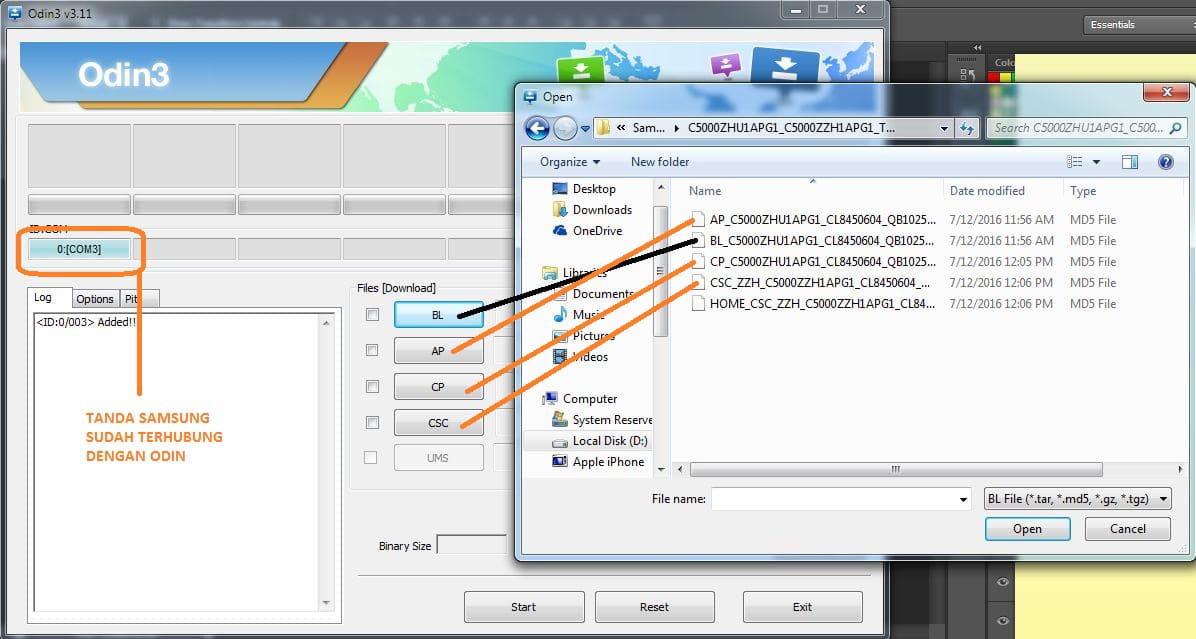Click the refresh icon beside address bar

tap(967, 128)
